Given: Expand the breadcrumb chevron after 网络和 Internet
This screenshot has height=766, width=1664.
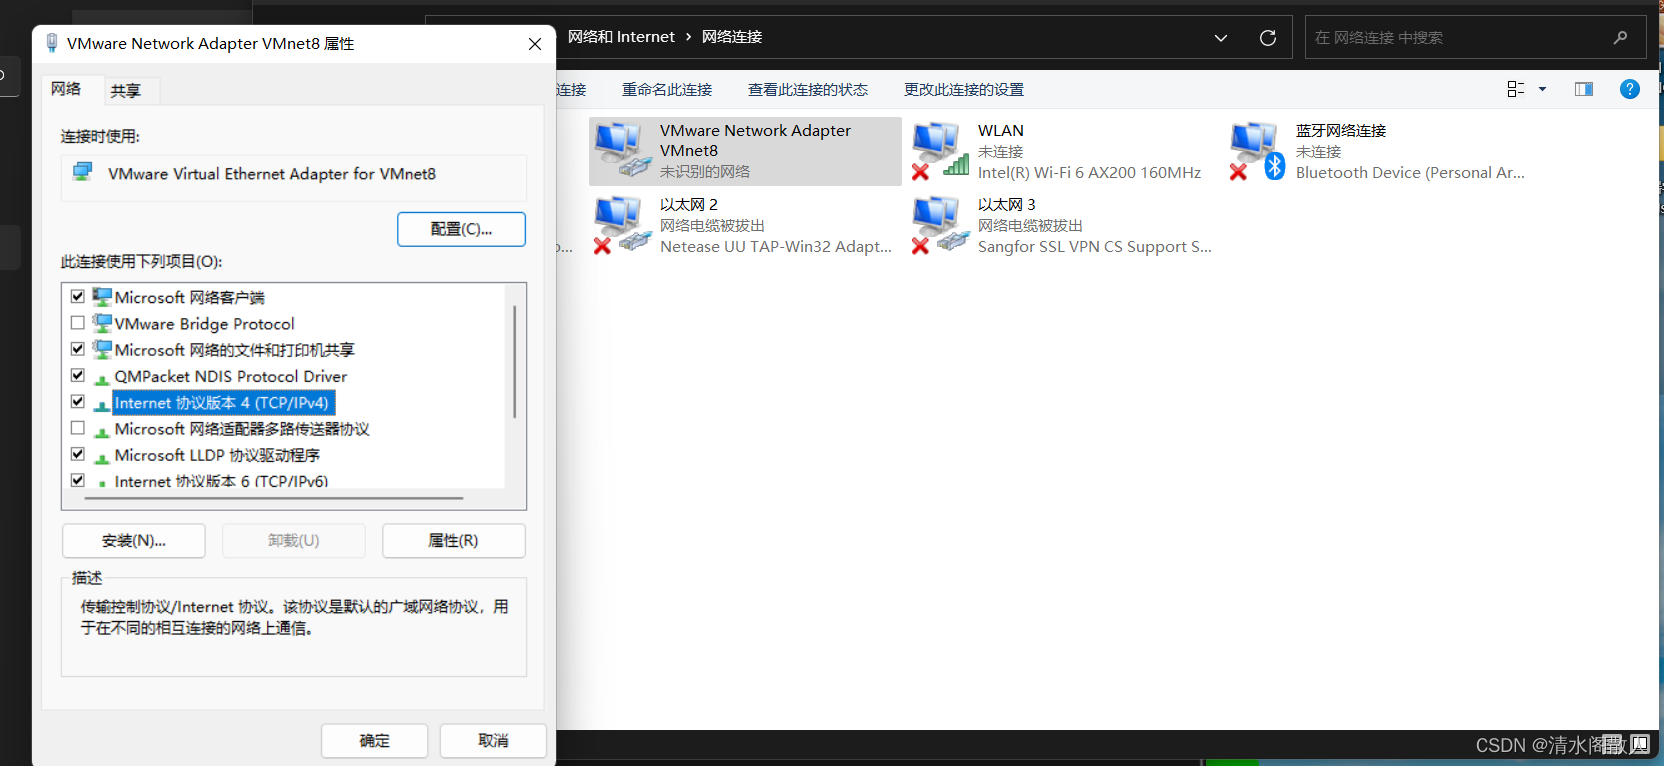Looking at the screenshot, I should (688, 37).
